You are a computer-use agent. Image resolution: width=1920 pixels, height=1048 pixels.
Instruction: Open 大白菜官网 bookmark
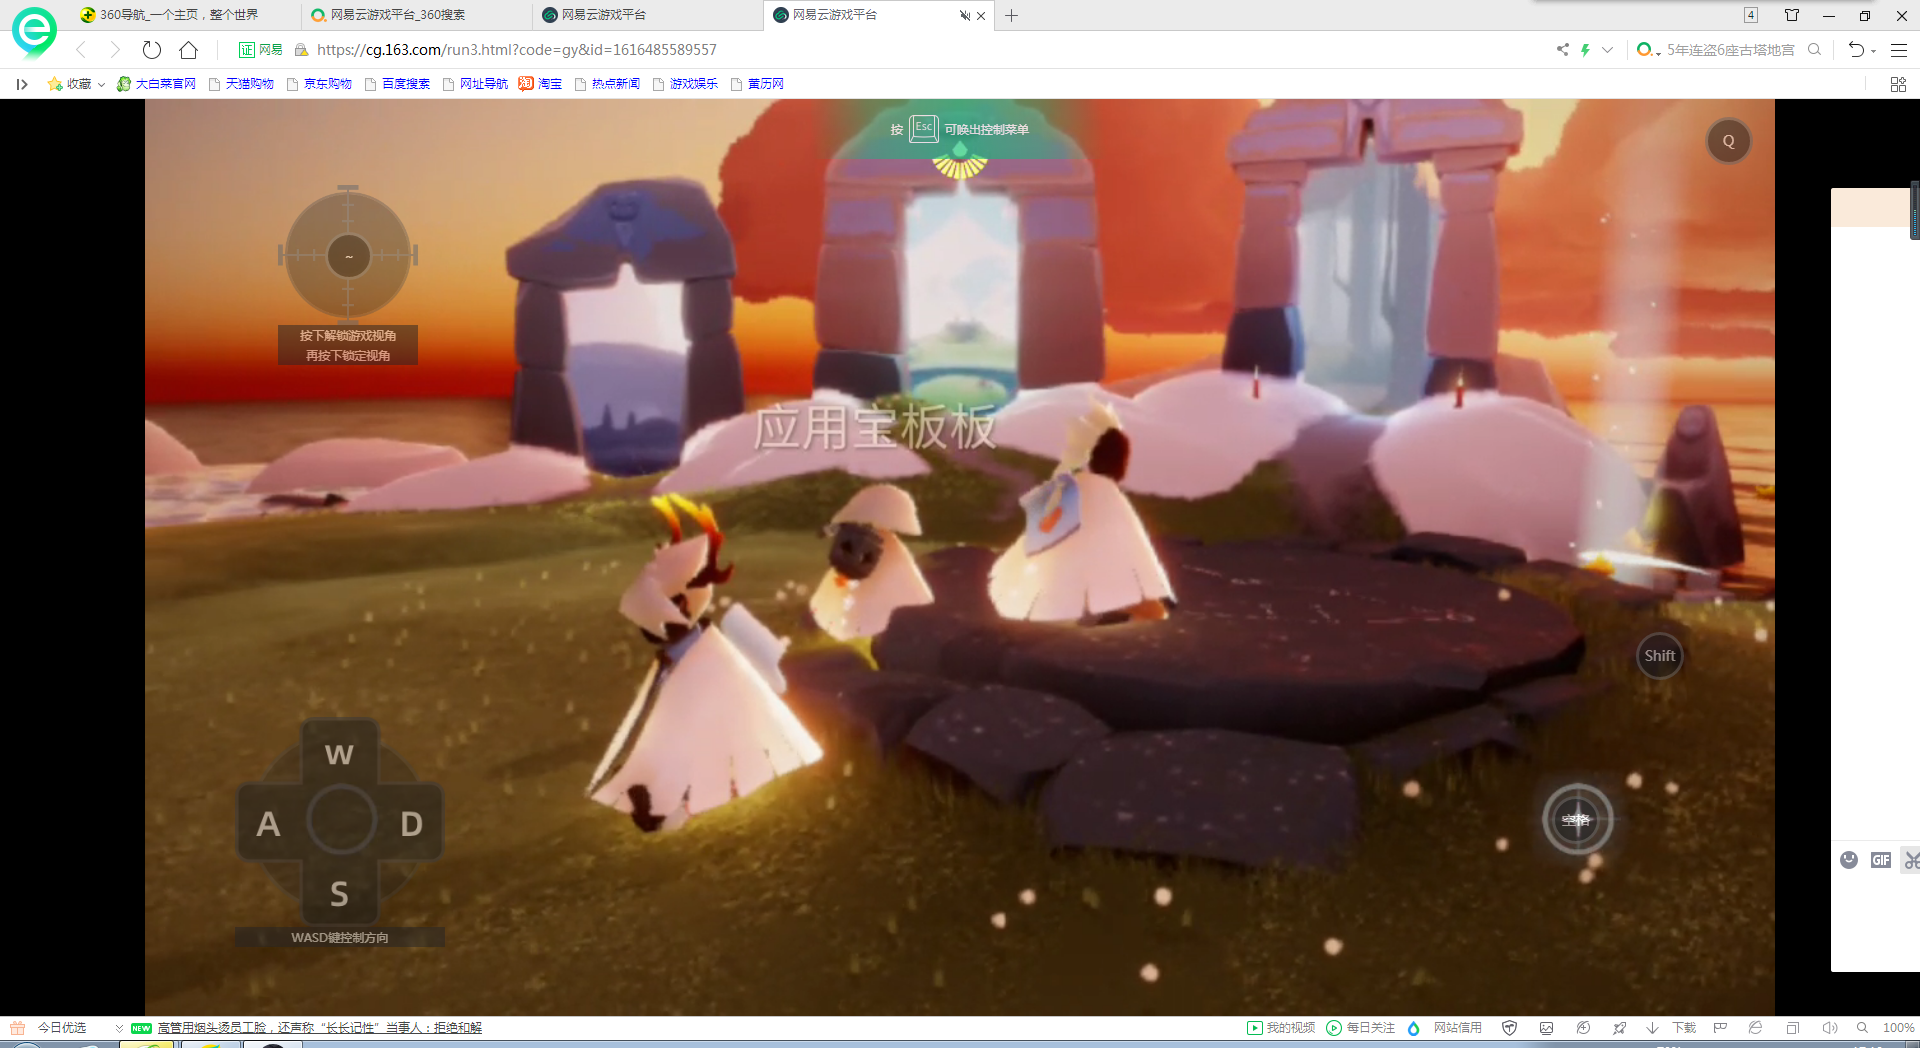point(156,84)
